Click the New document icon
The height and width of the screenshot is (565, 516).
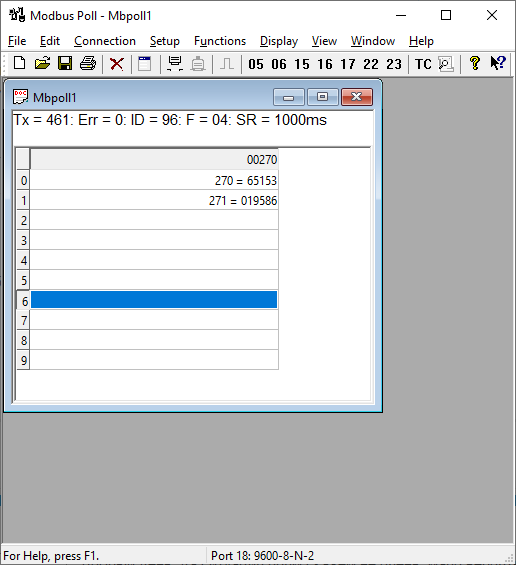tap(19, 64)
